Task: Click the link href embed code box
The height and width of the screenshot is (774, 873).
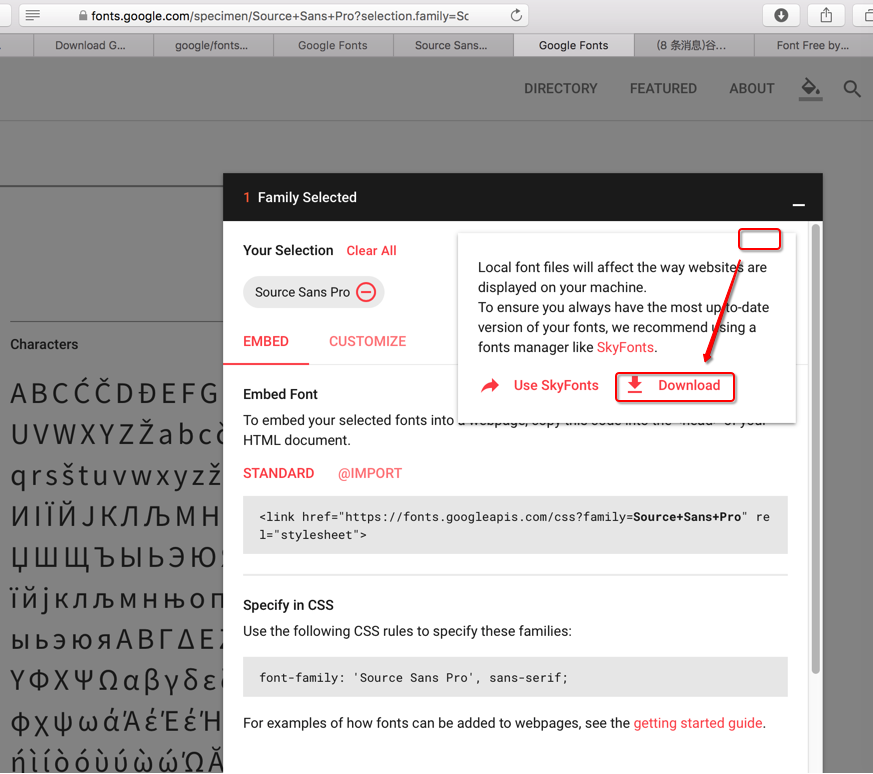Action: 515,525
